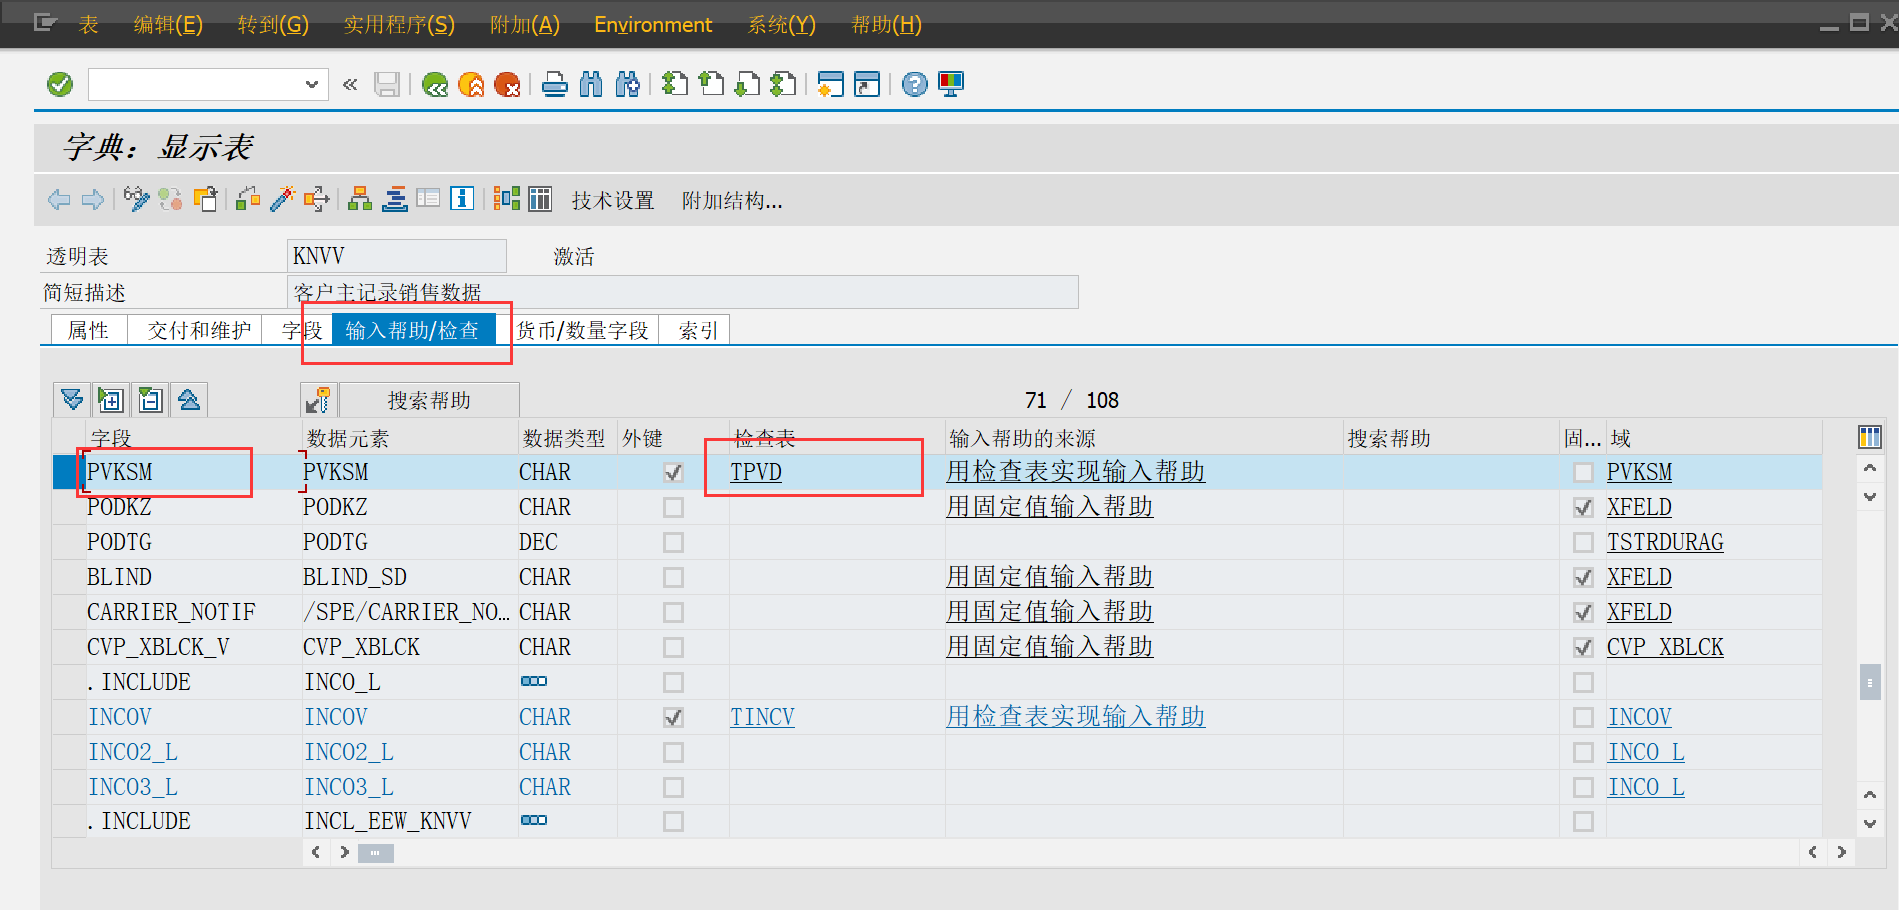The width and height of the screenshot is (1899, 910).
Task: Open the Help question mark icon
Action: point(915,85)
